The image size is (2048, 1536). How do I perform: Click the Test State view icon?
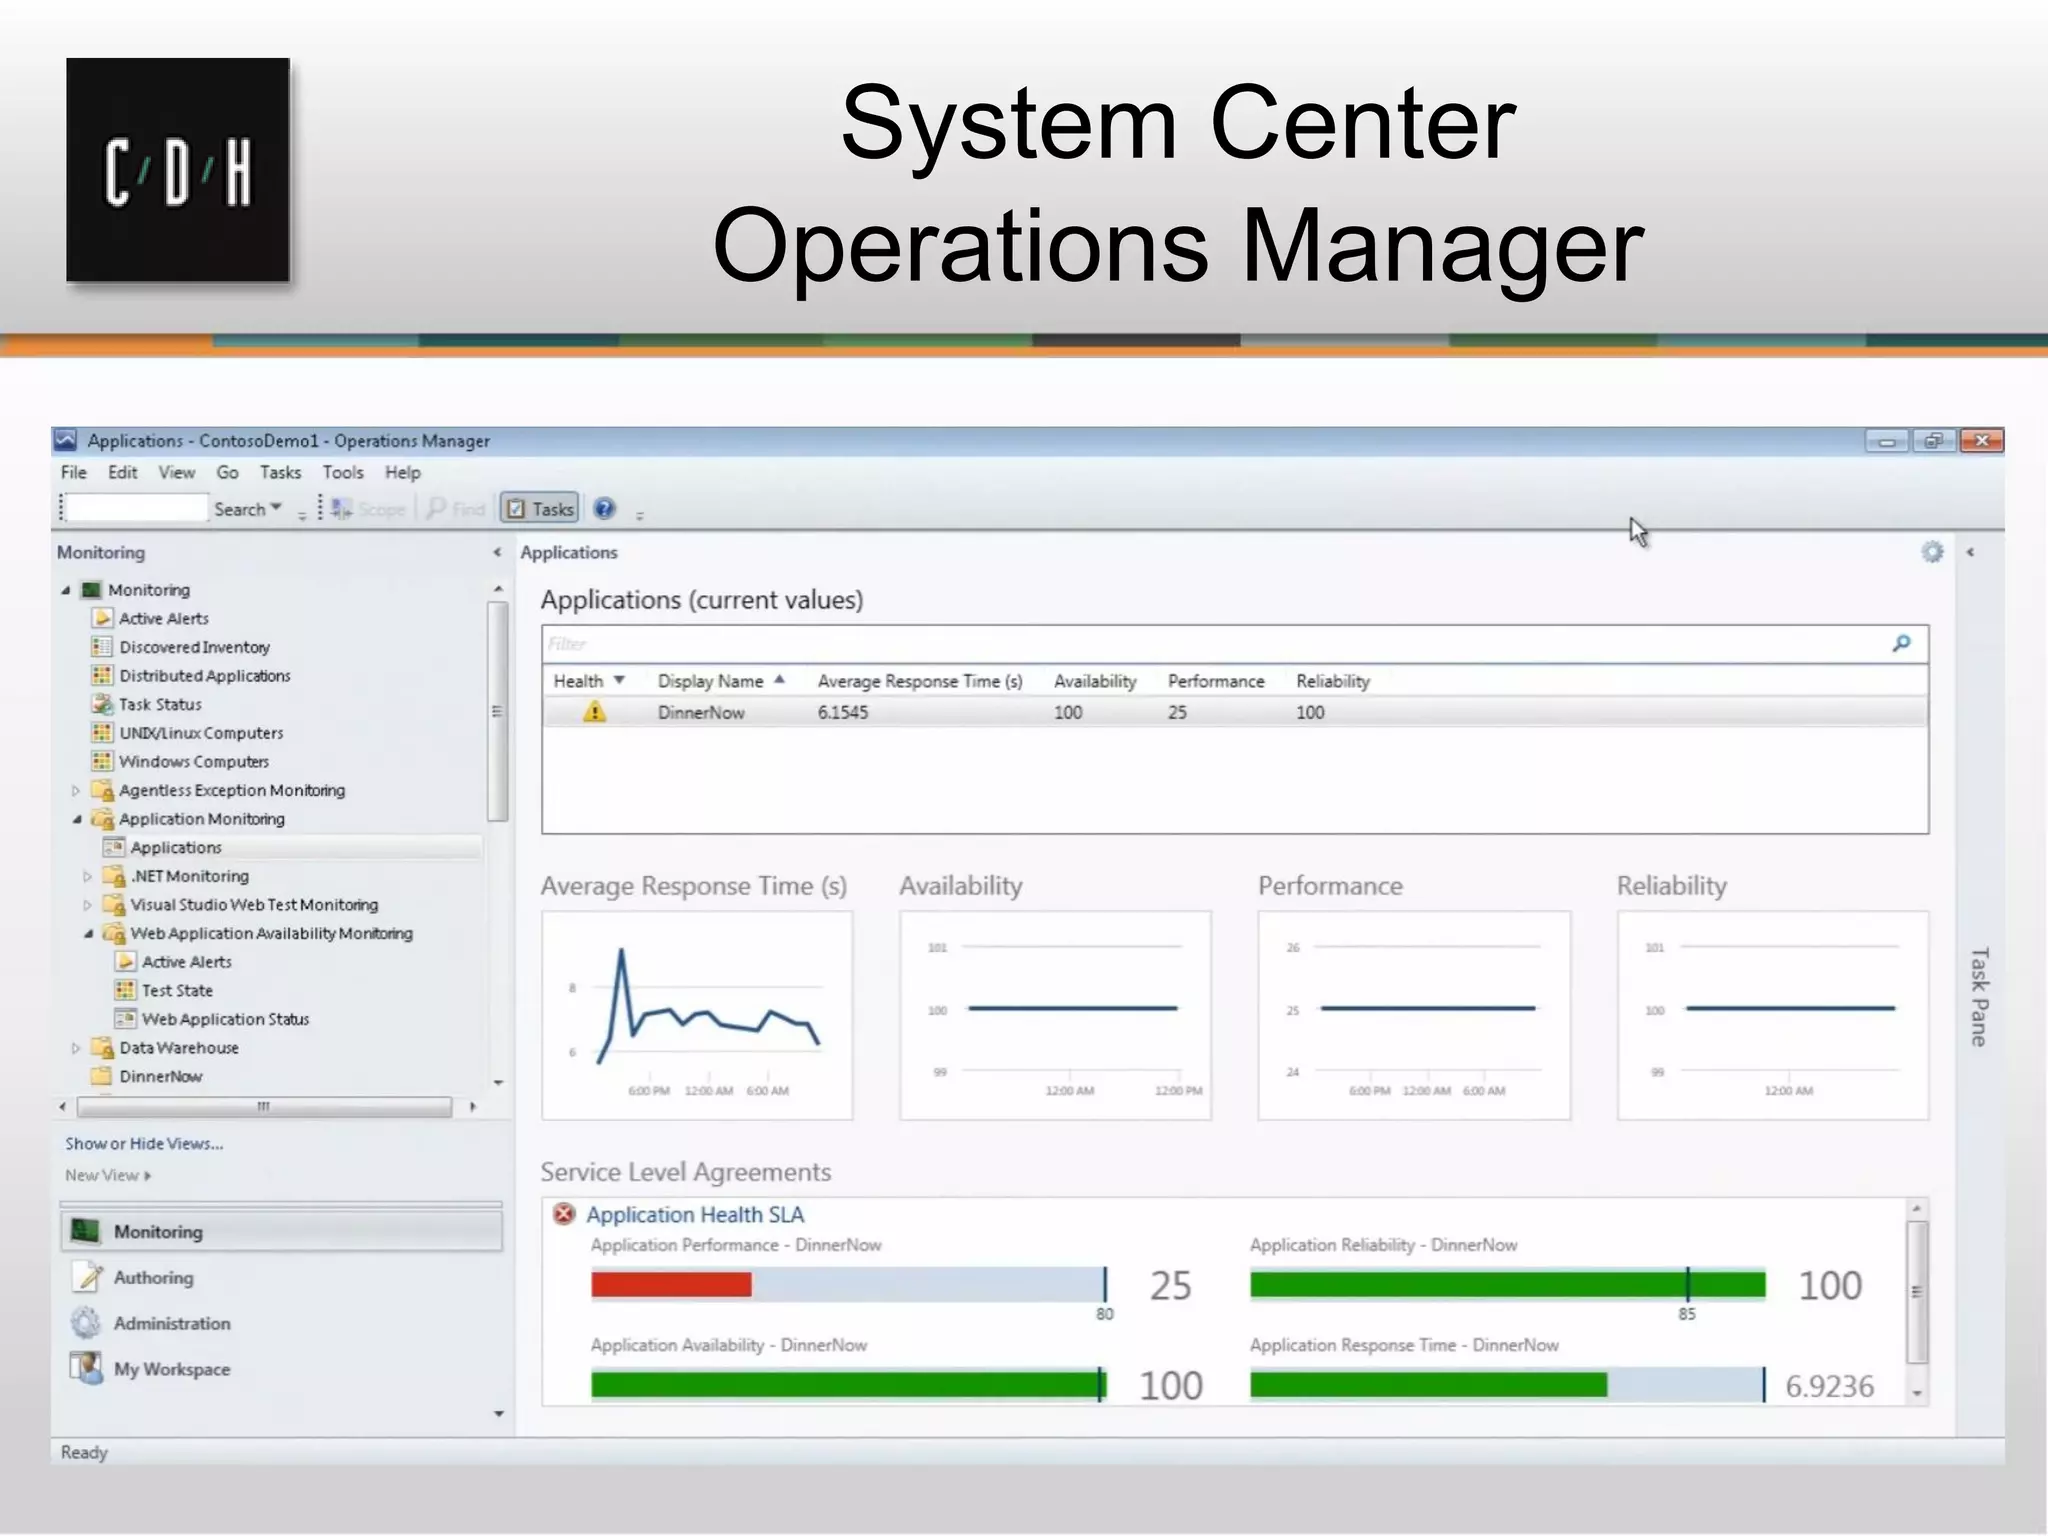coord(125,990)
